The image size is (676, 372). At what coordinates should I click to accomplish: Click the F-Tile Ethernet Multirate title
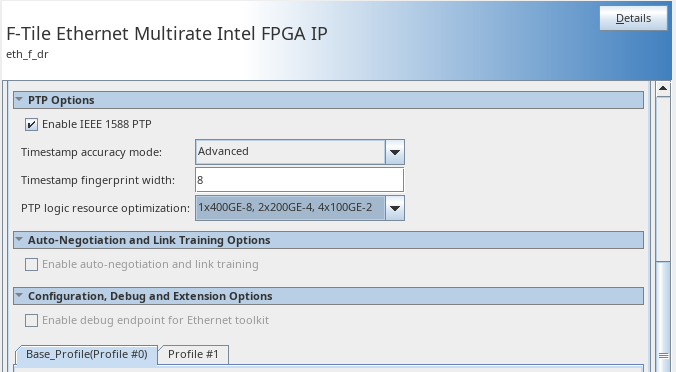tap(167, 34)
